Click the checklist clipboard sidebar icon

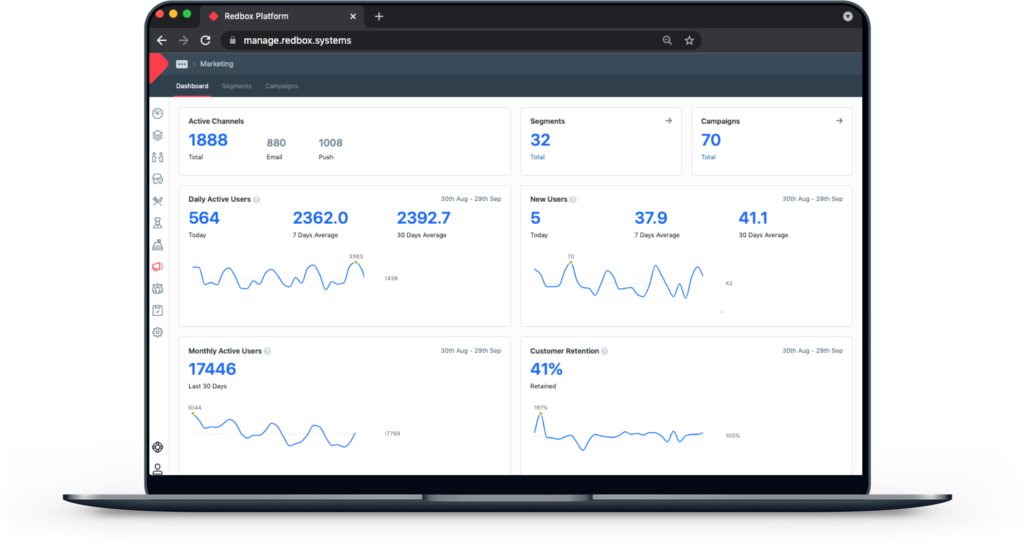click(157, 310)
